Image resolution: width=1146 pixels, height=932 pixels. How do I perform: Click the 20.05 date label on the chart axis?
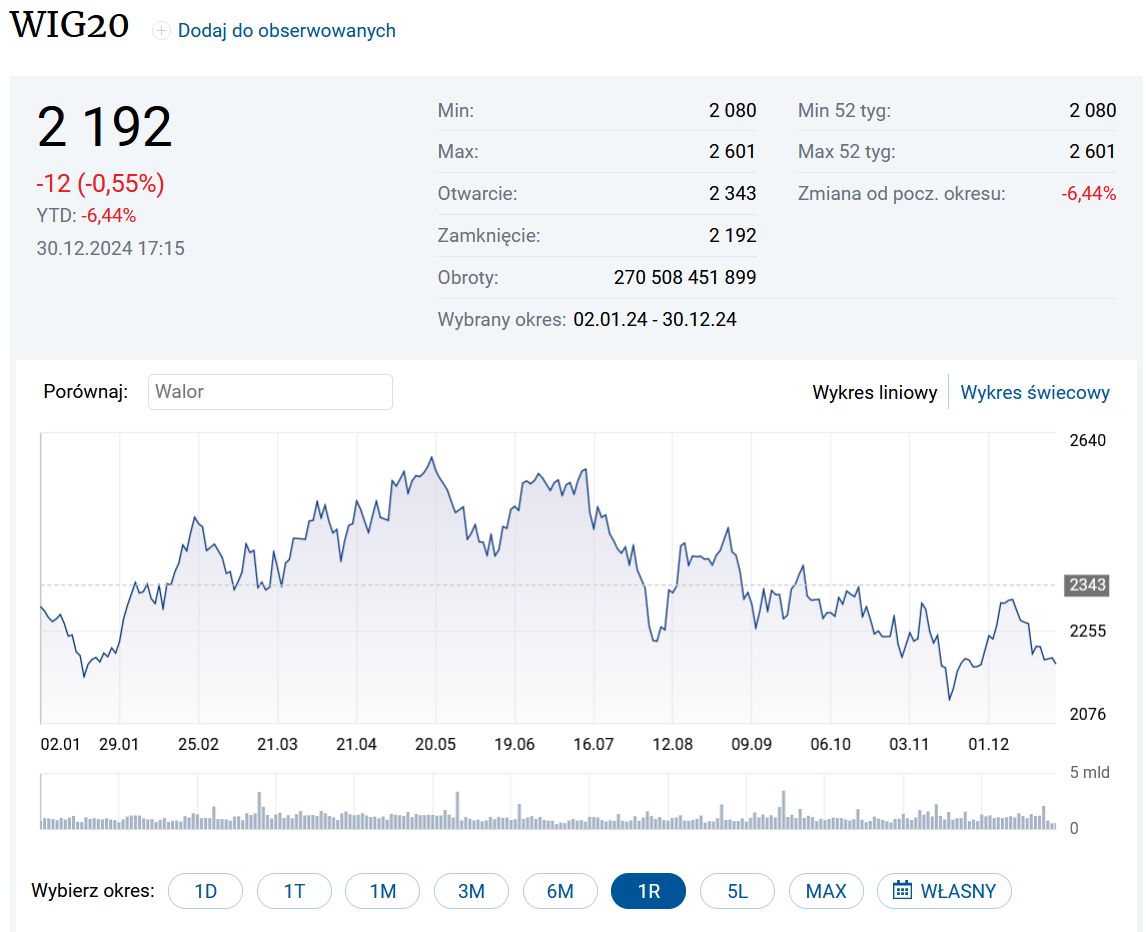[436, 744]
